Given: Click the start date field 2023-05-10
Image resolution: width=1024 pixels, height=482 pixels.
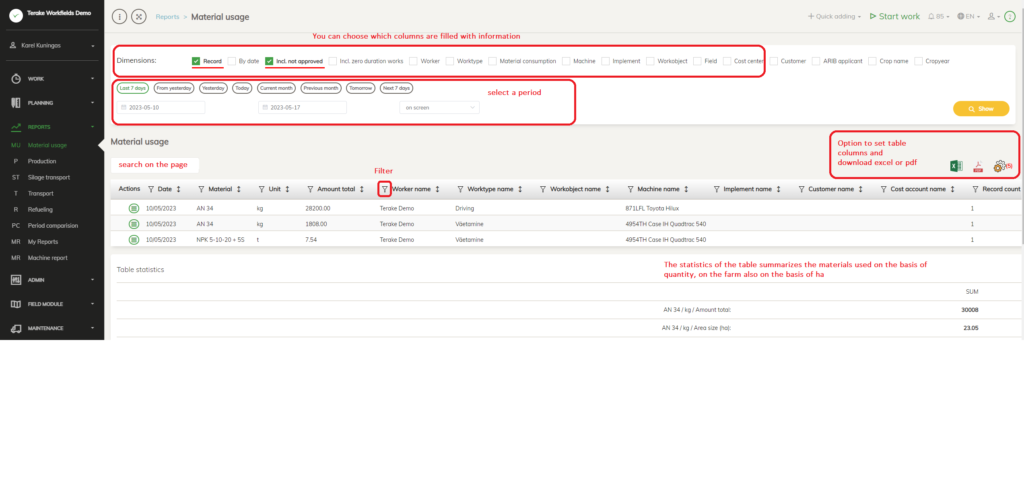Looking at the screenshot, I should click(x=161, y=107).
